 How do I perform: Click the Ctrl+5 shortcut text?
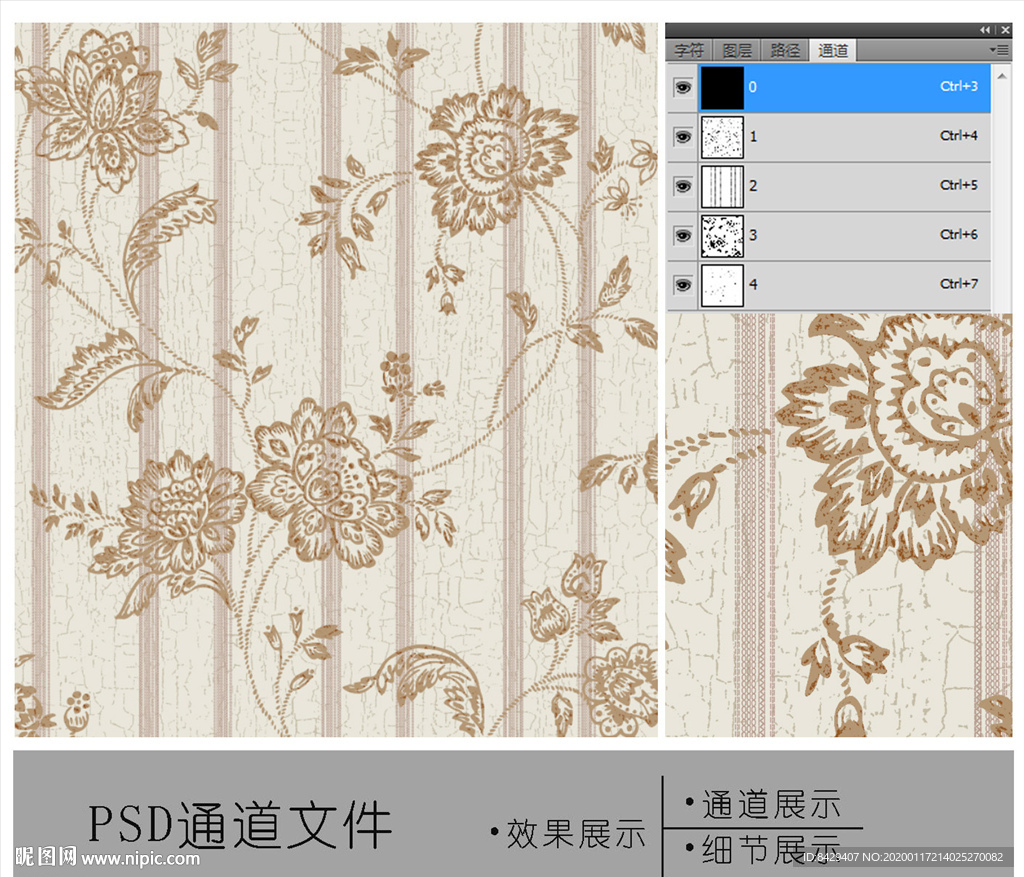coord(959,185)
